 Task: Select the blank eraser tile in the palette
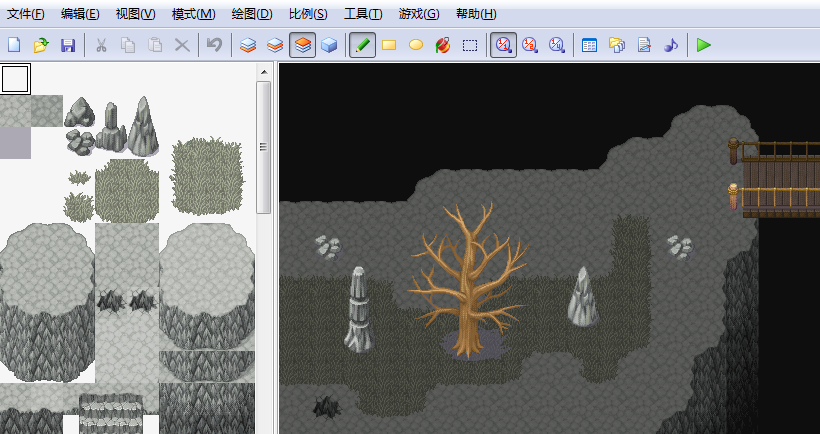click(15, 79)
